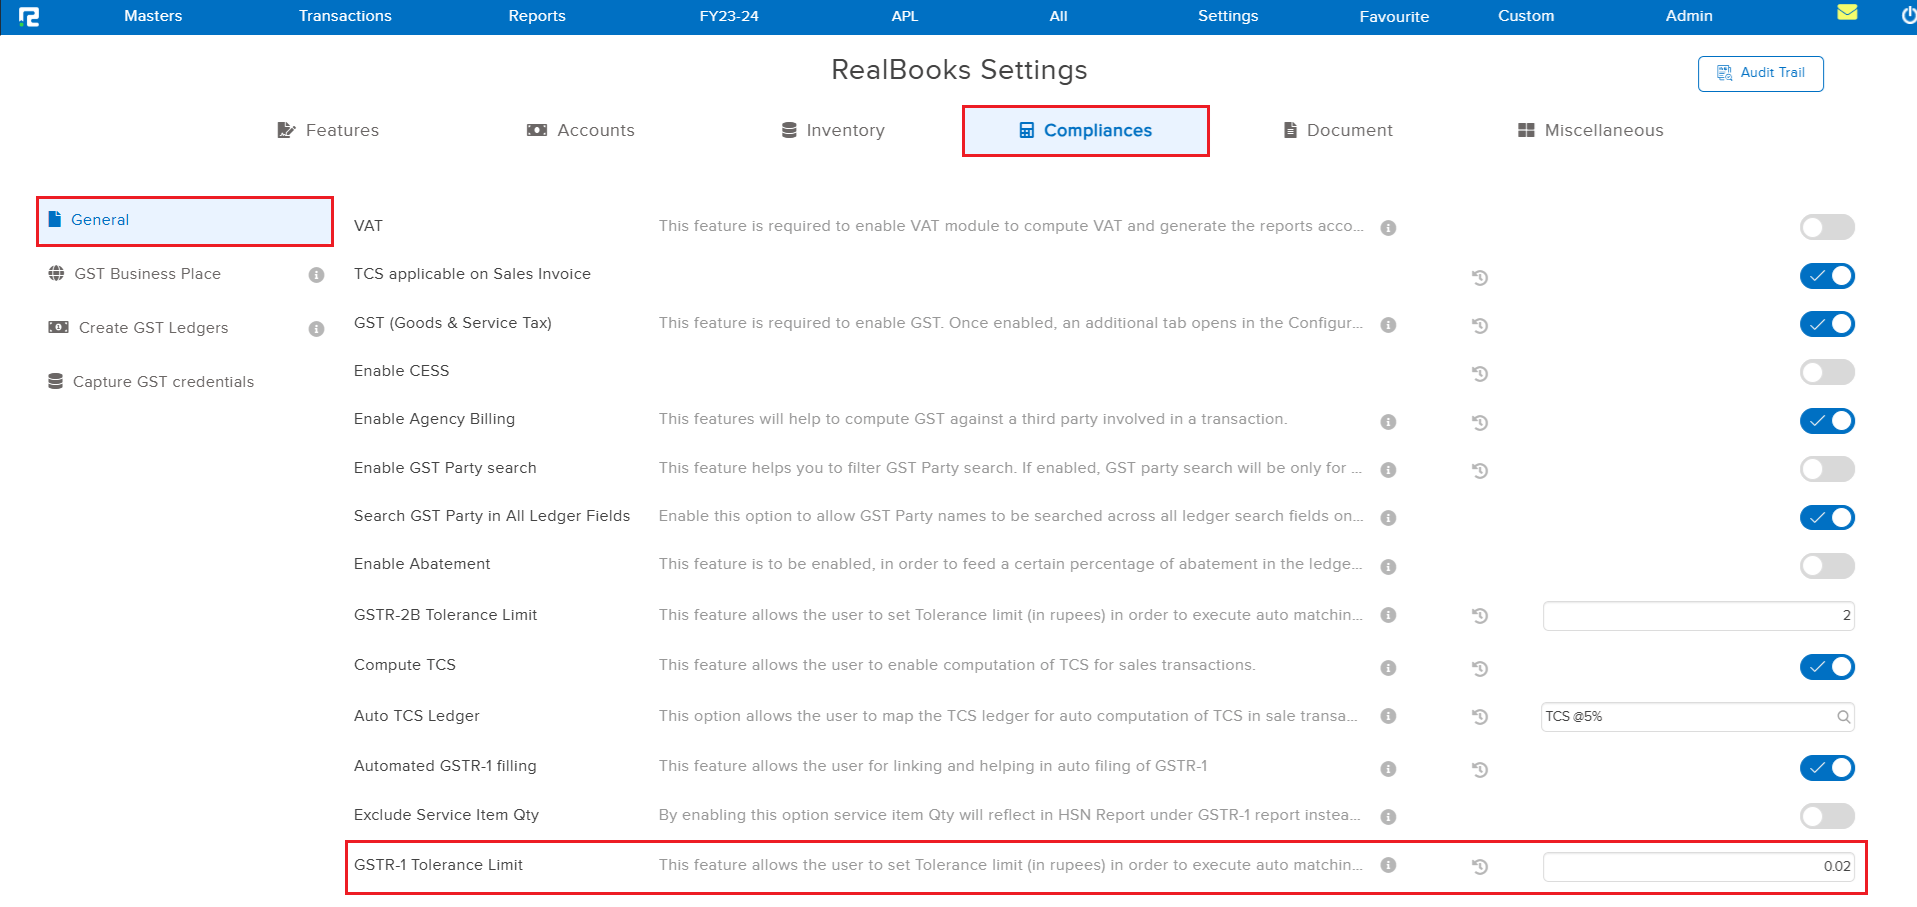Viewport: 1917px width, 907px height.
Task: Select the Compliances tab
Action: coord(1086,131)
